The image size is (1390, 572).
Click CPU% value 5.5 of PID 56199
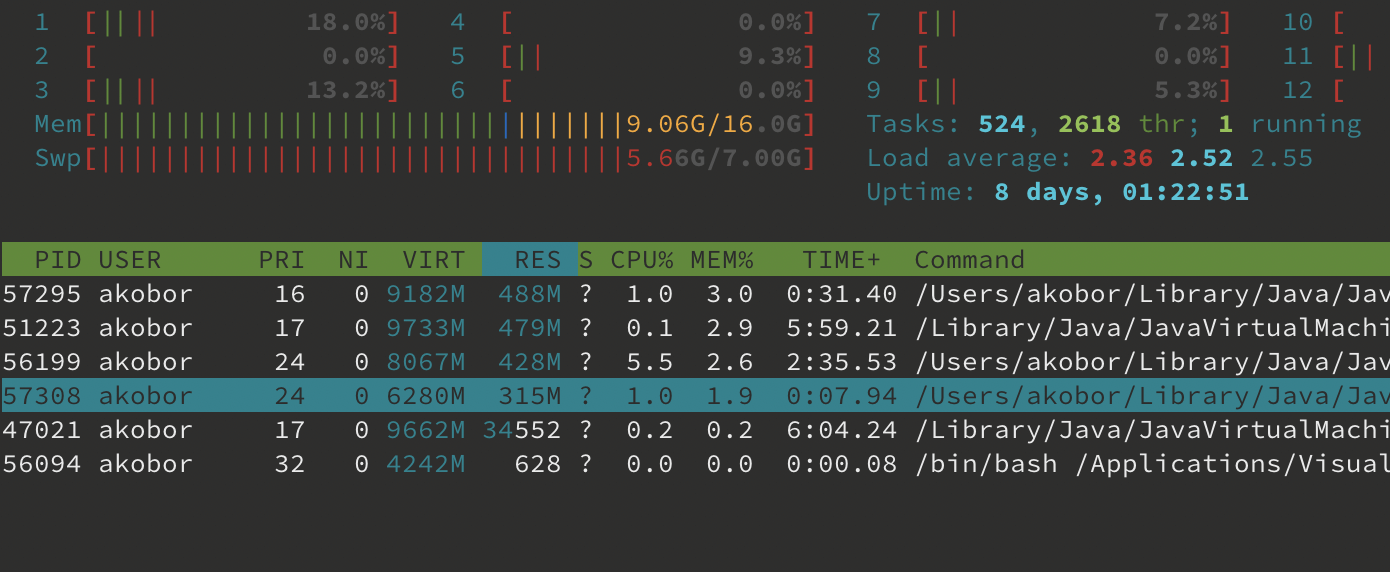pos(650,362)
